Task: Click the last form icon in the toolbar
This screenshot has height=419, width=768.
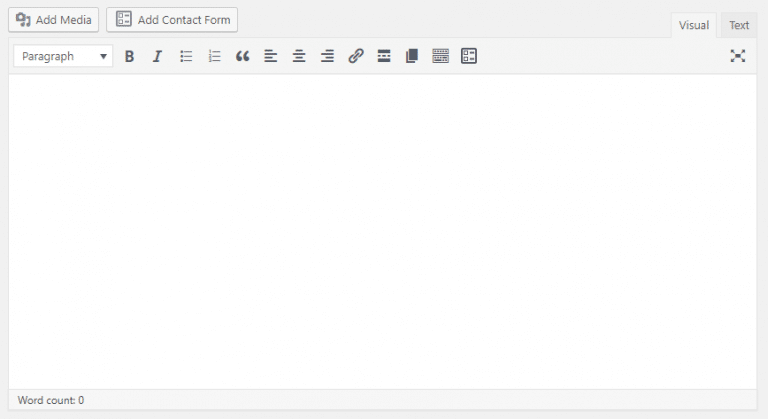Action: click(x=469, y=57)
